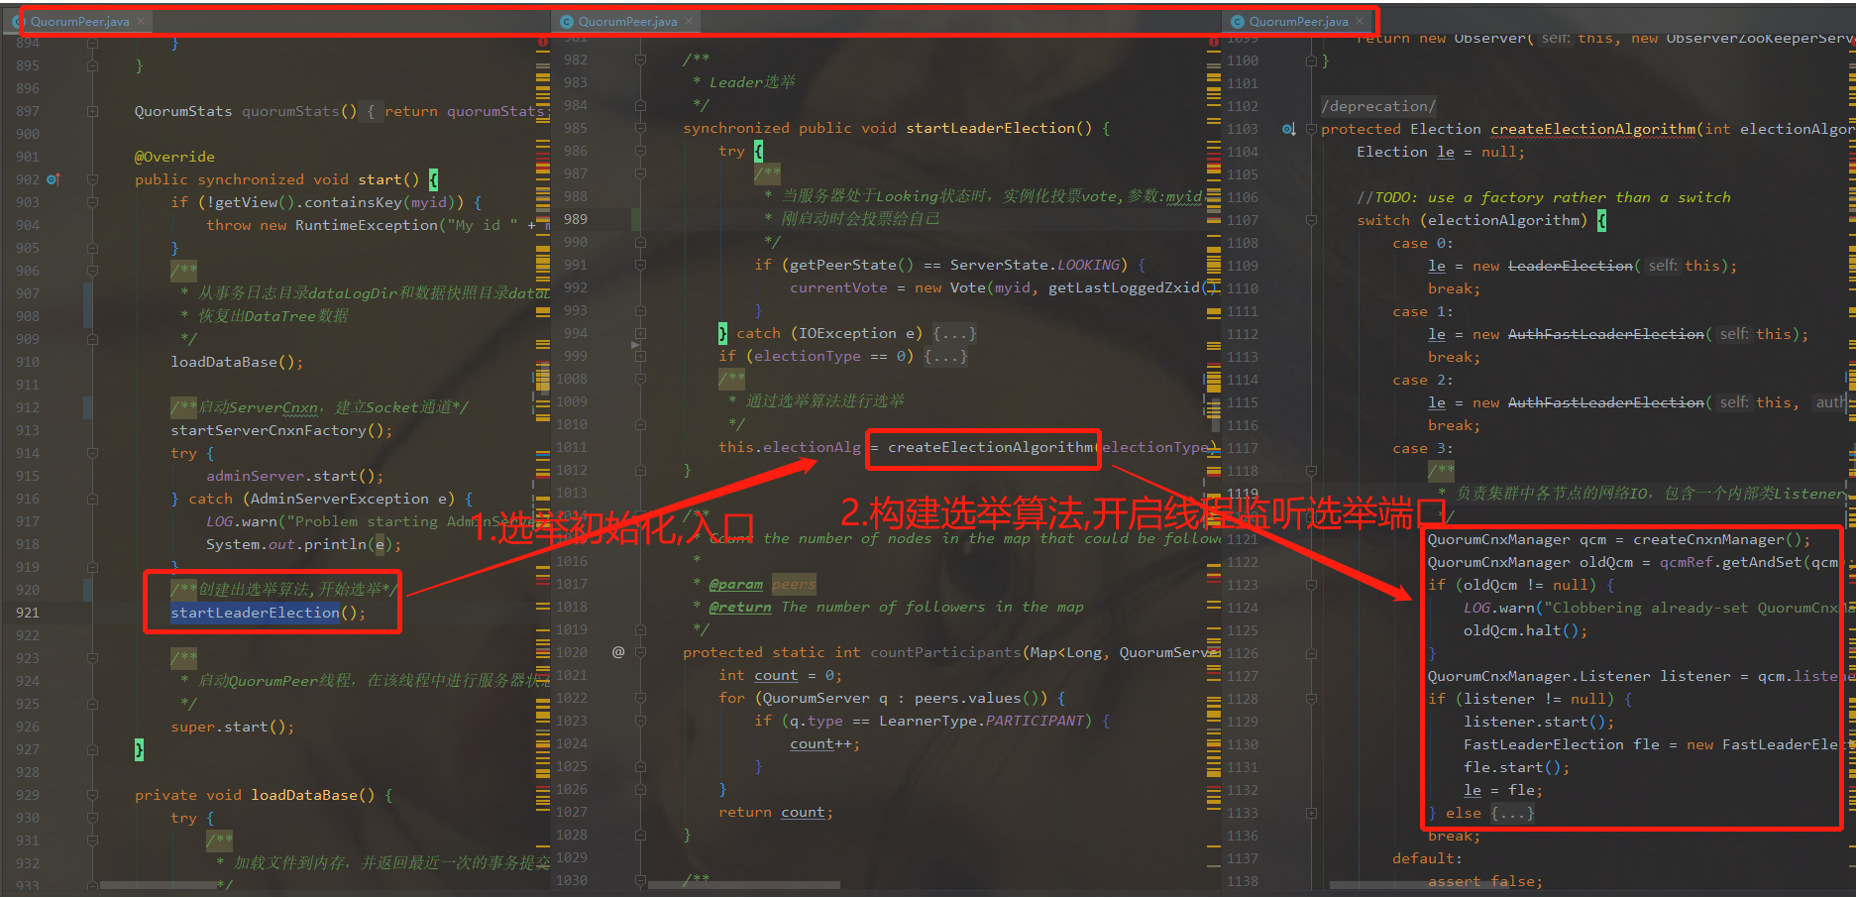
Task: Click the override gutter icon at line 902
Action: click(53, 180)
